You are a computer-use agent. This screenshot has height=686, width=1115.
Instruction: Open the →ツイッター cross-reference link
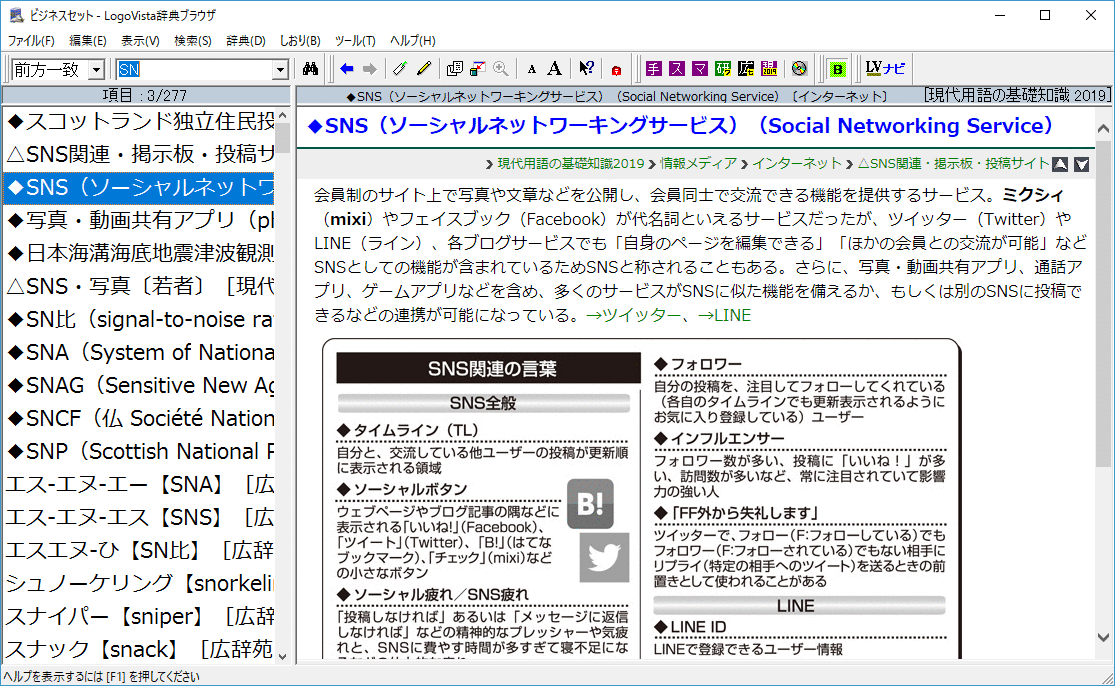(633, 316)
